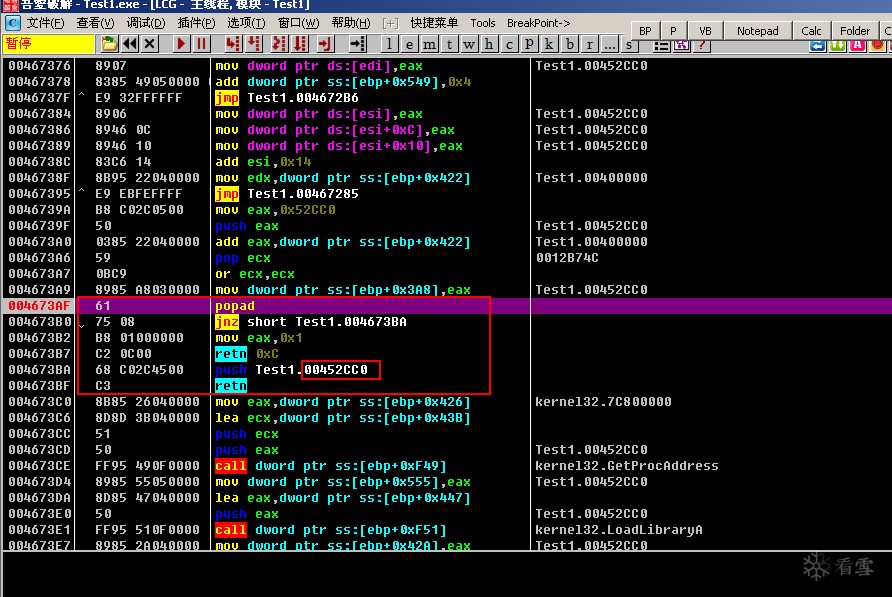Viewport: 892px width, 597px height.
Task: Click the 暂停 status field
Action: click(48, 44)
